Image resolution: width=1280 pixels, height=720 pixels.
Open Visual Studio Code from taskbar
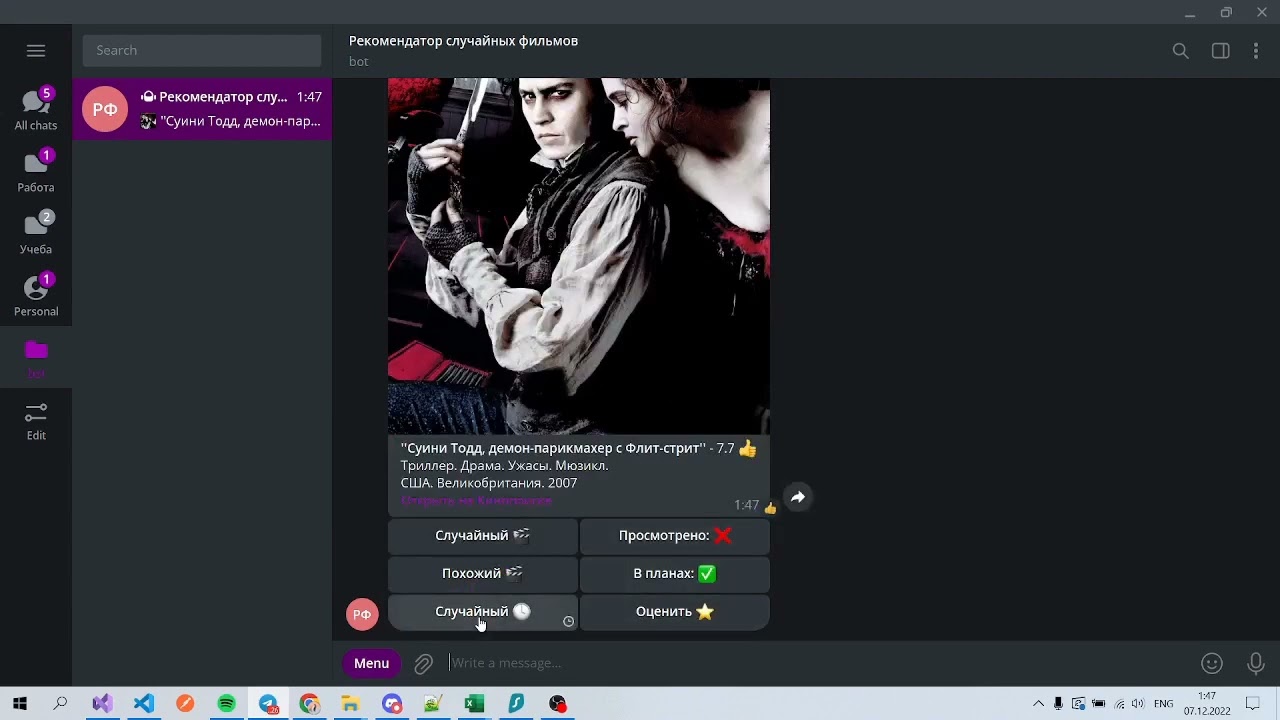[x=144, y=703]
